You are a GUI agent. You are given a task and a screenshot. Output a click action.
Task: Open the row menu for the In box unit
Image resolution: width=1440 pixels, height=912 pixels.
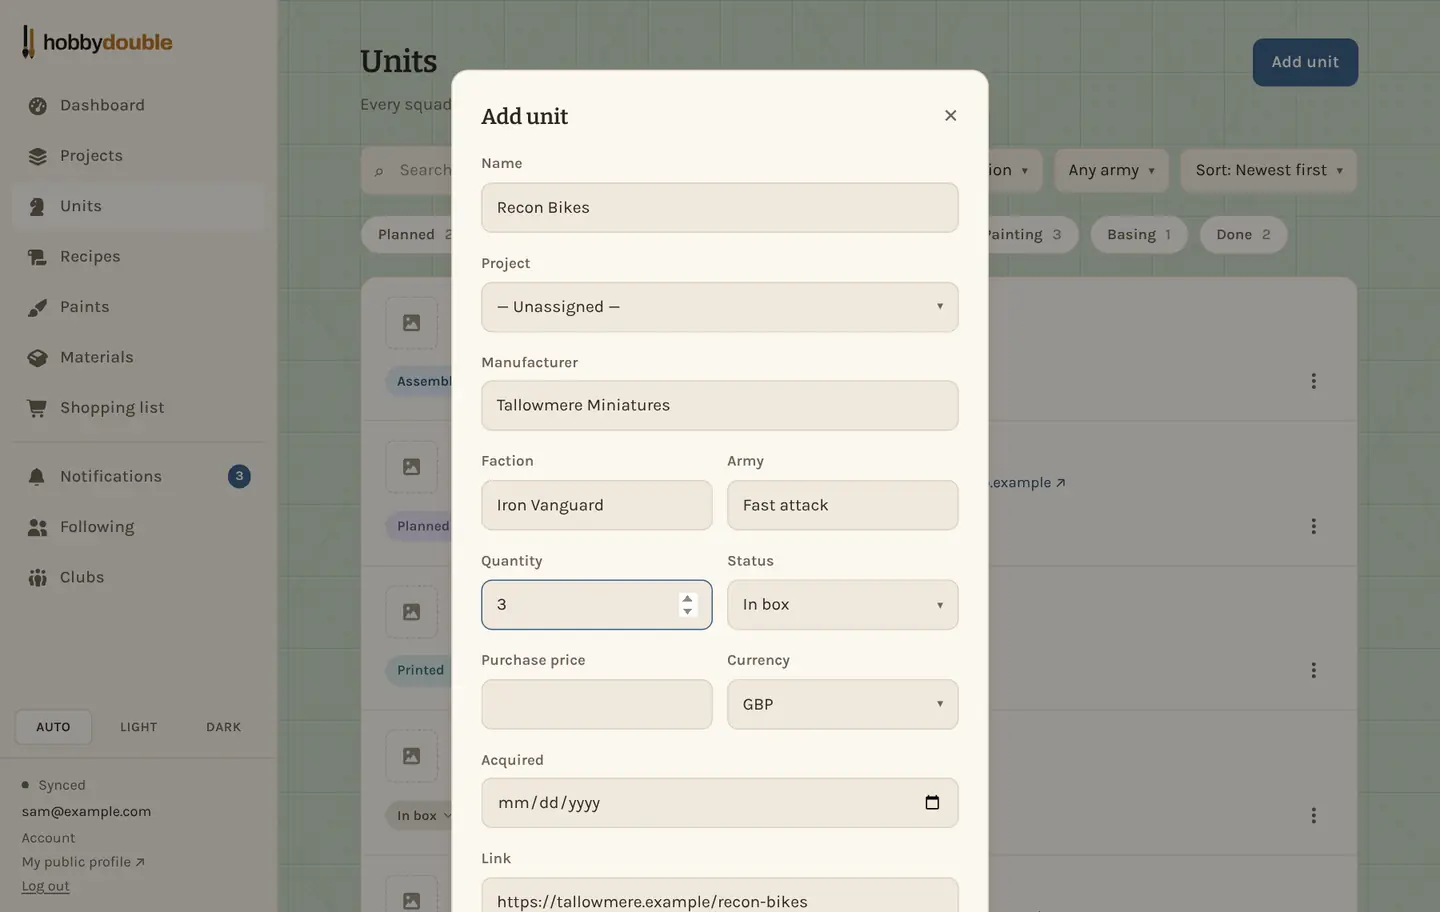point(1313,815)
